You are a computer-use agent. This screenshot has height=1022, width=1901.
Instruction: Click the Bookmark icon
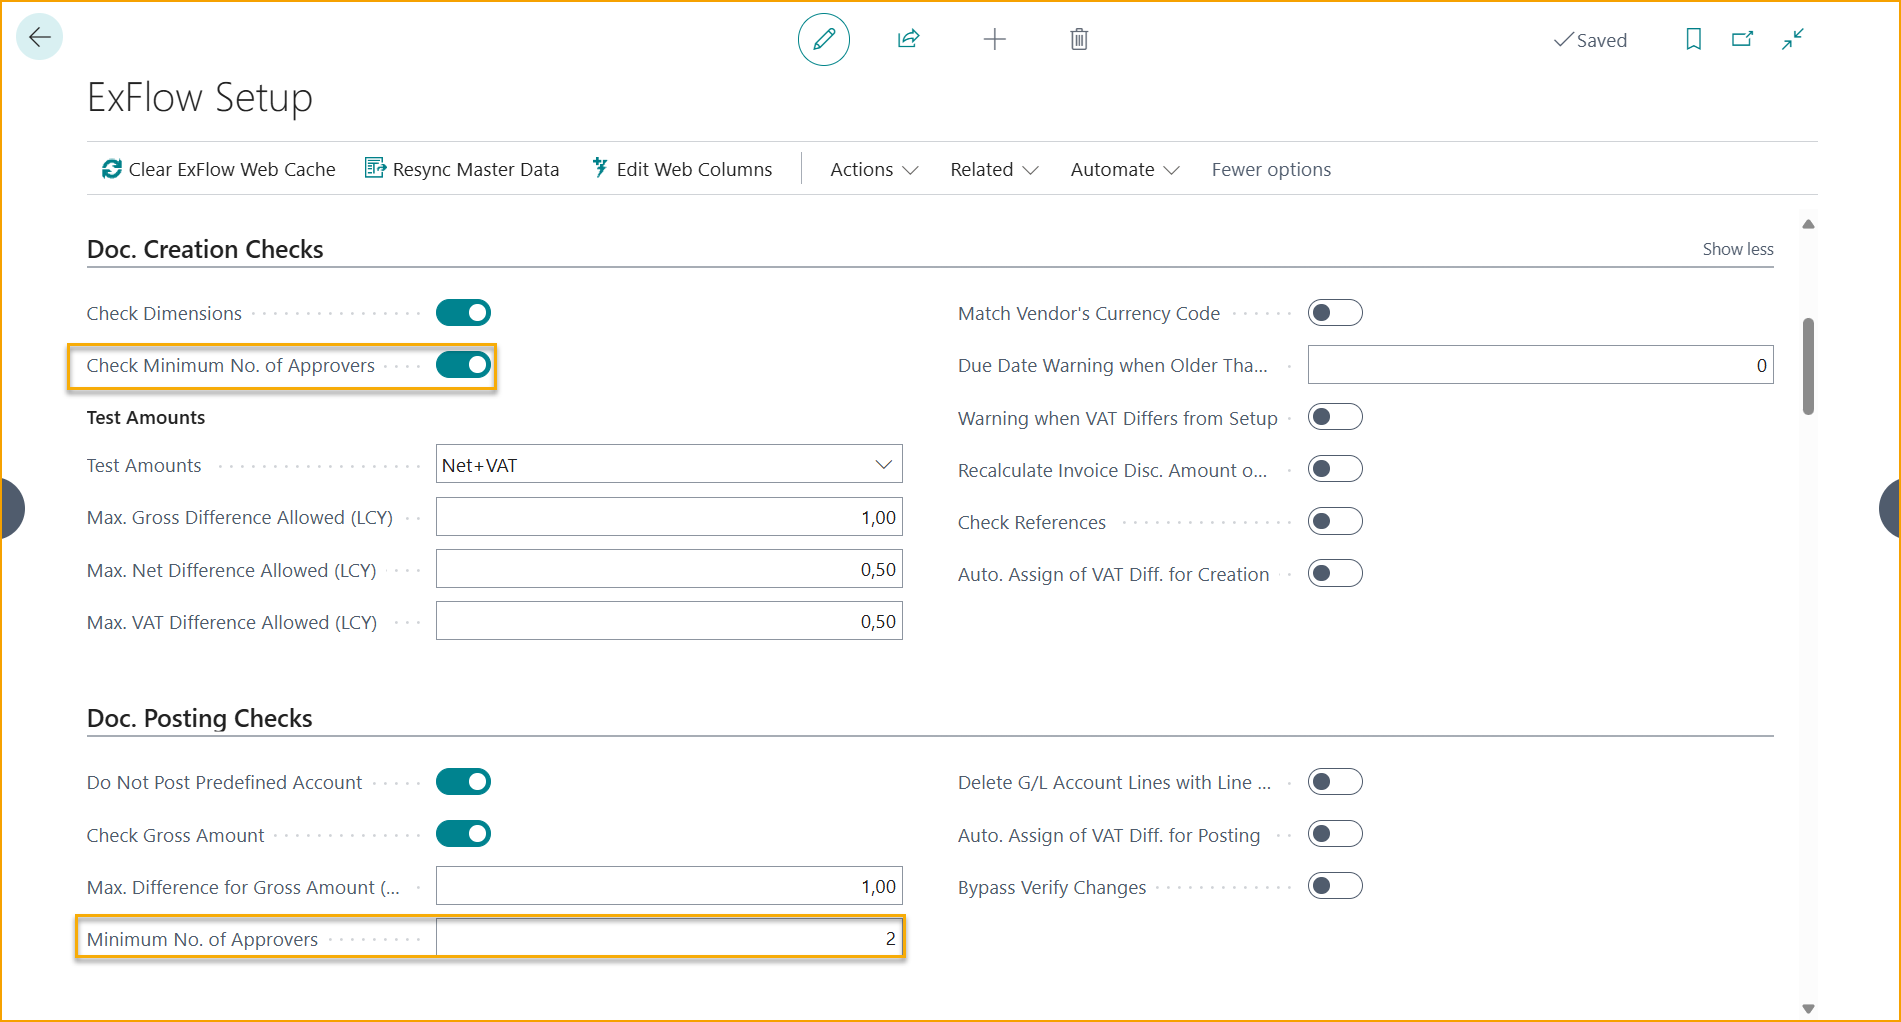(x=1693, y=39)
